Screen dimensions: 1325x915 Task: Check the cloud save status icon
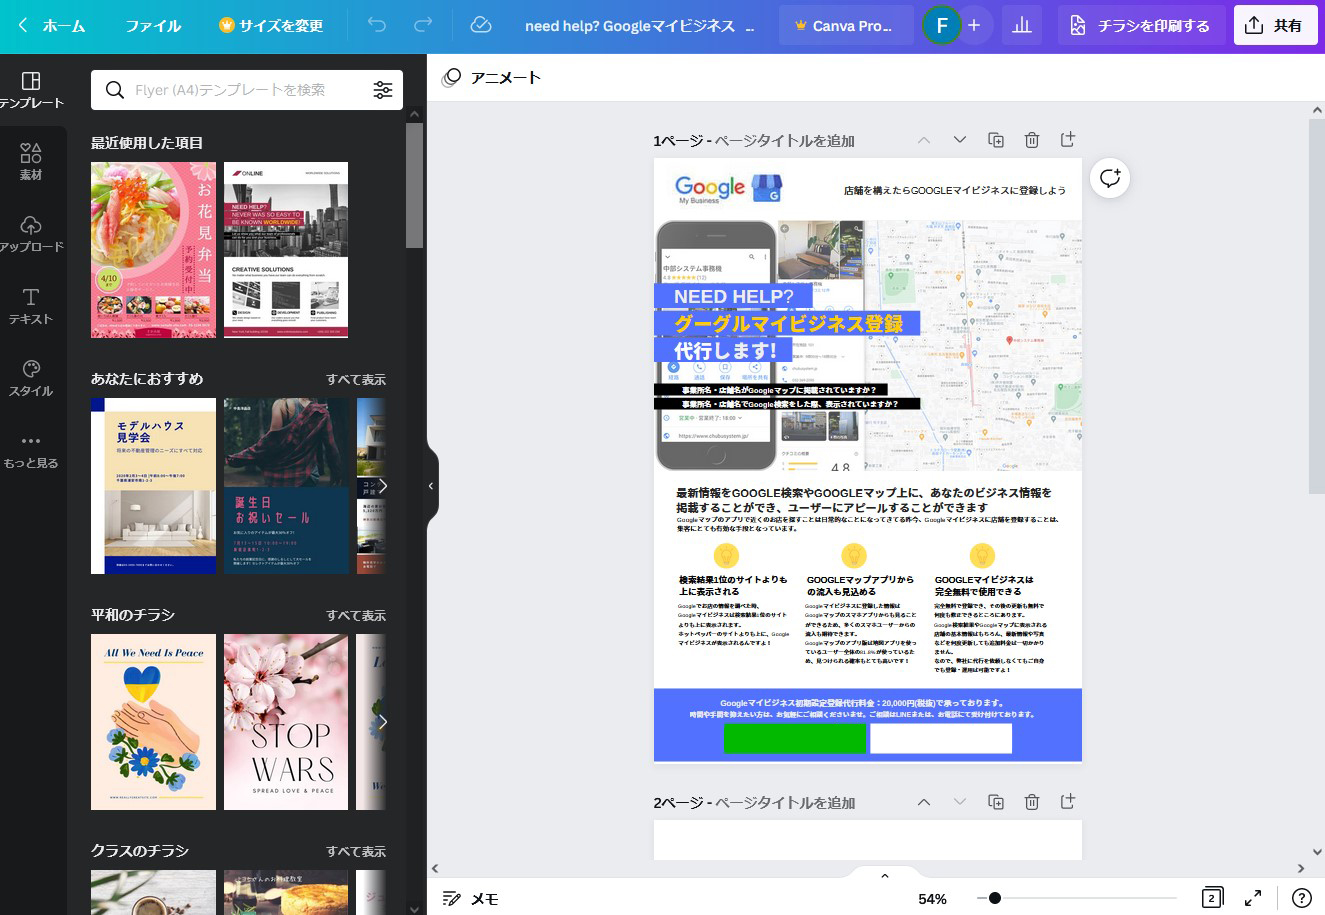tap(481, 26)
